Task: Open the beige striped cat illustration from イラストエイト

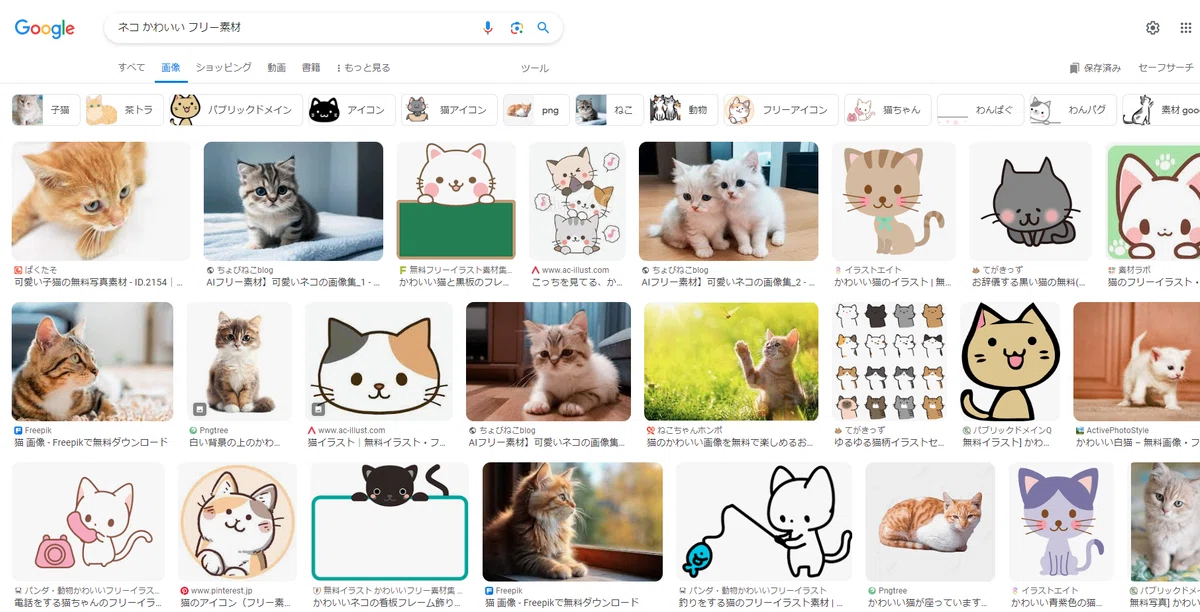Action: [x=894, y=201]
